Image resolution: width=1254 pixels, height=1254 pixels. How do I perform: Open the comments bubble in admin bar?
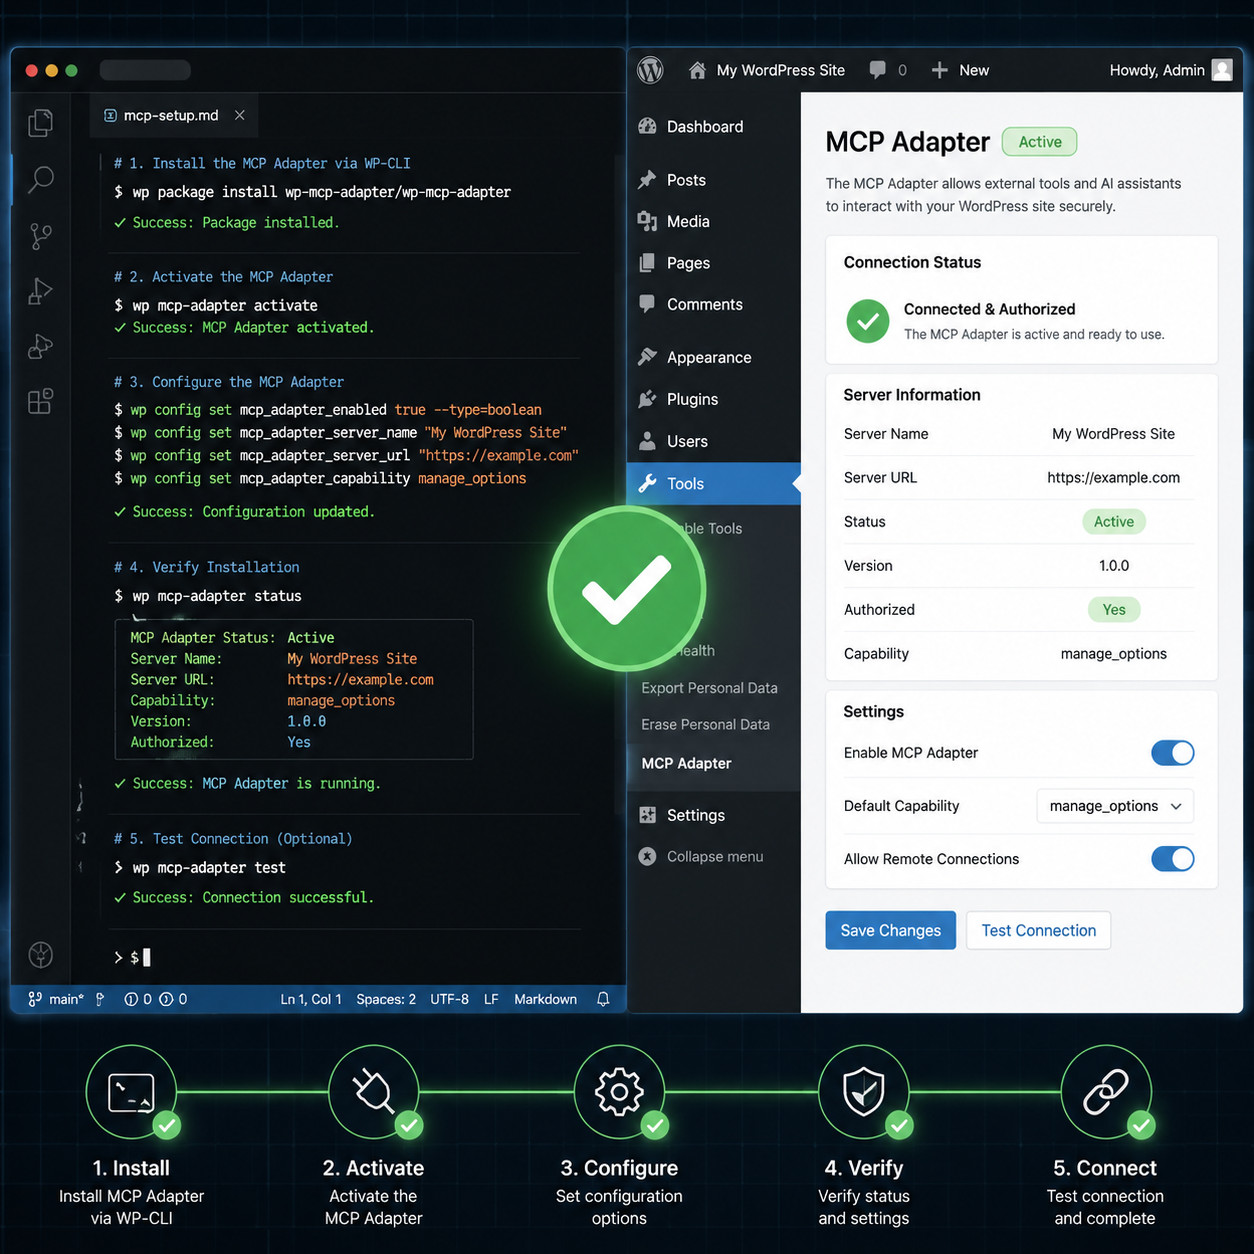pyautogui.click(x=877, y=70)
